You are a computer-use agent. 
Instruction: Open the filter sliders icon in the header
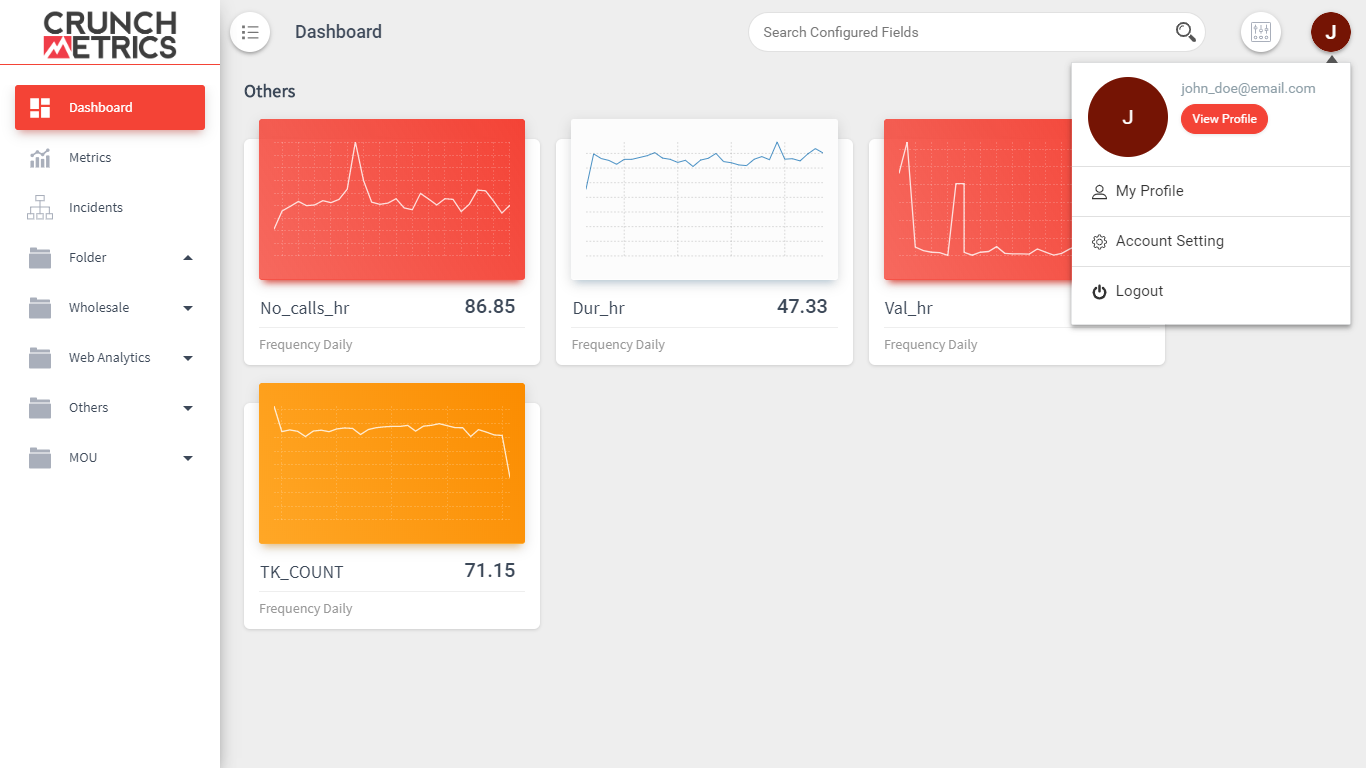[1260, 32]
